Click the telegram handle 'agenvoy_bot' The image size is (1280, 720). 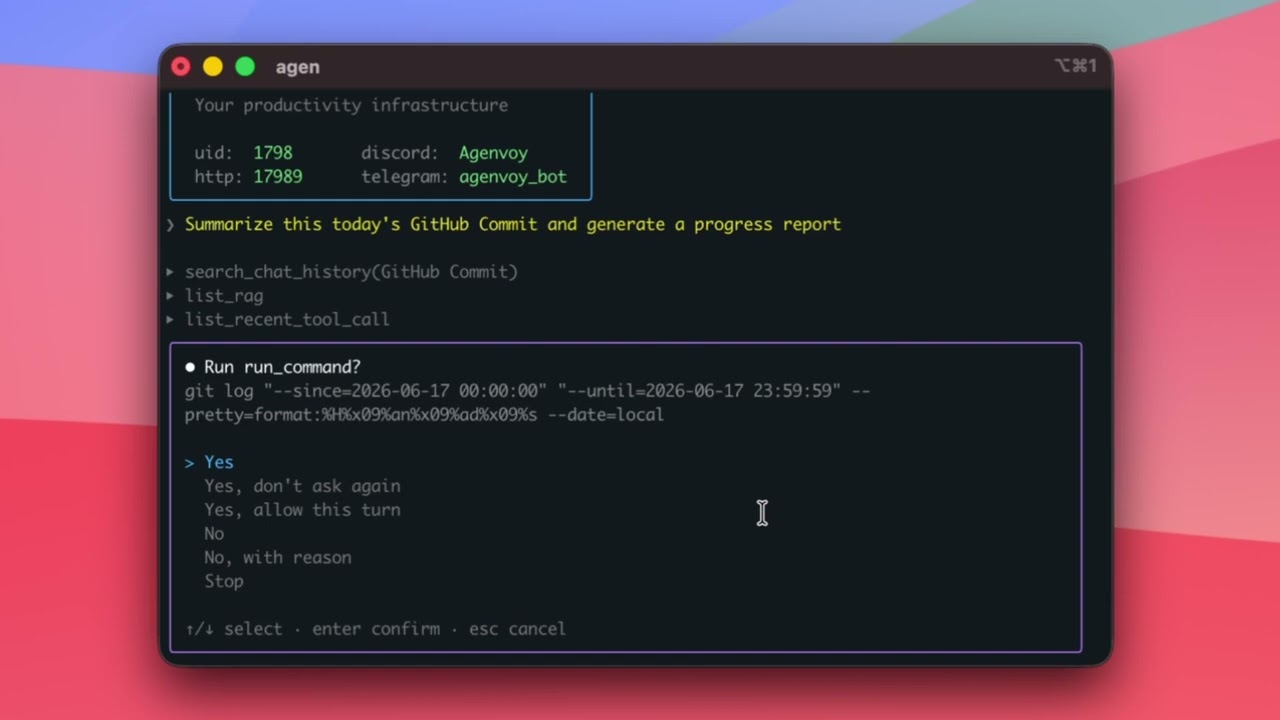pos(513,177)
